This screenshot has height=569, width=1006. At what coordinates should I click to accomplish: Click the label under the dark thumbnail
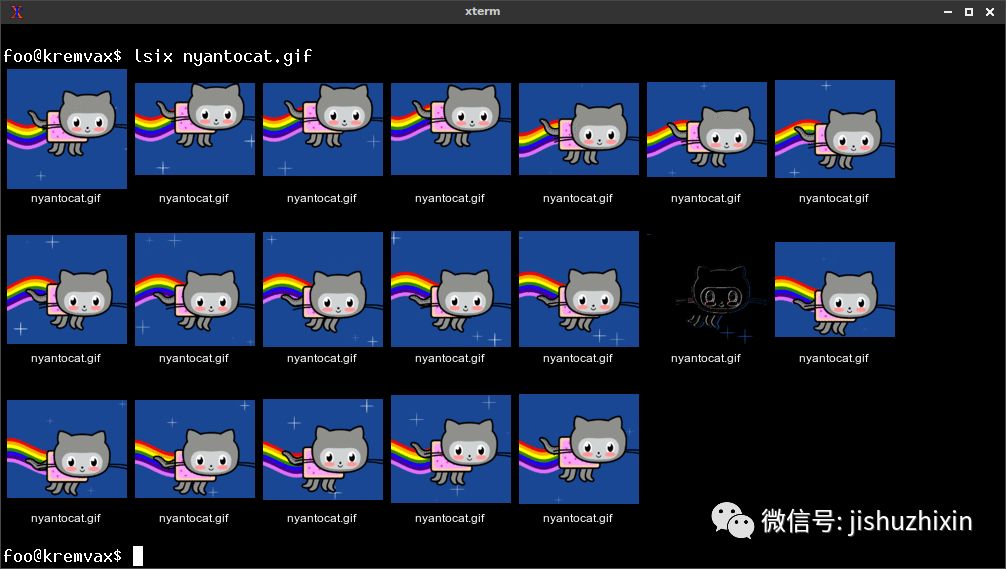706,358
